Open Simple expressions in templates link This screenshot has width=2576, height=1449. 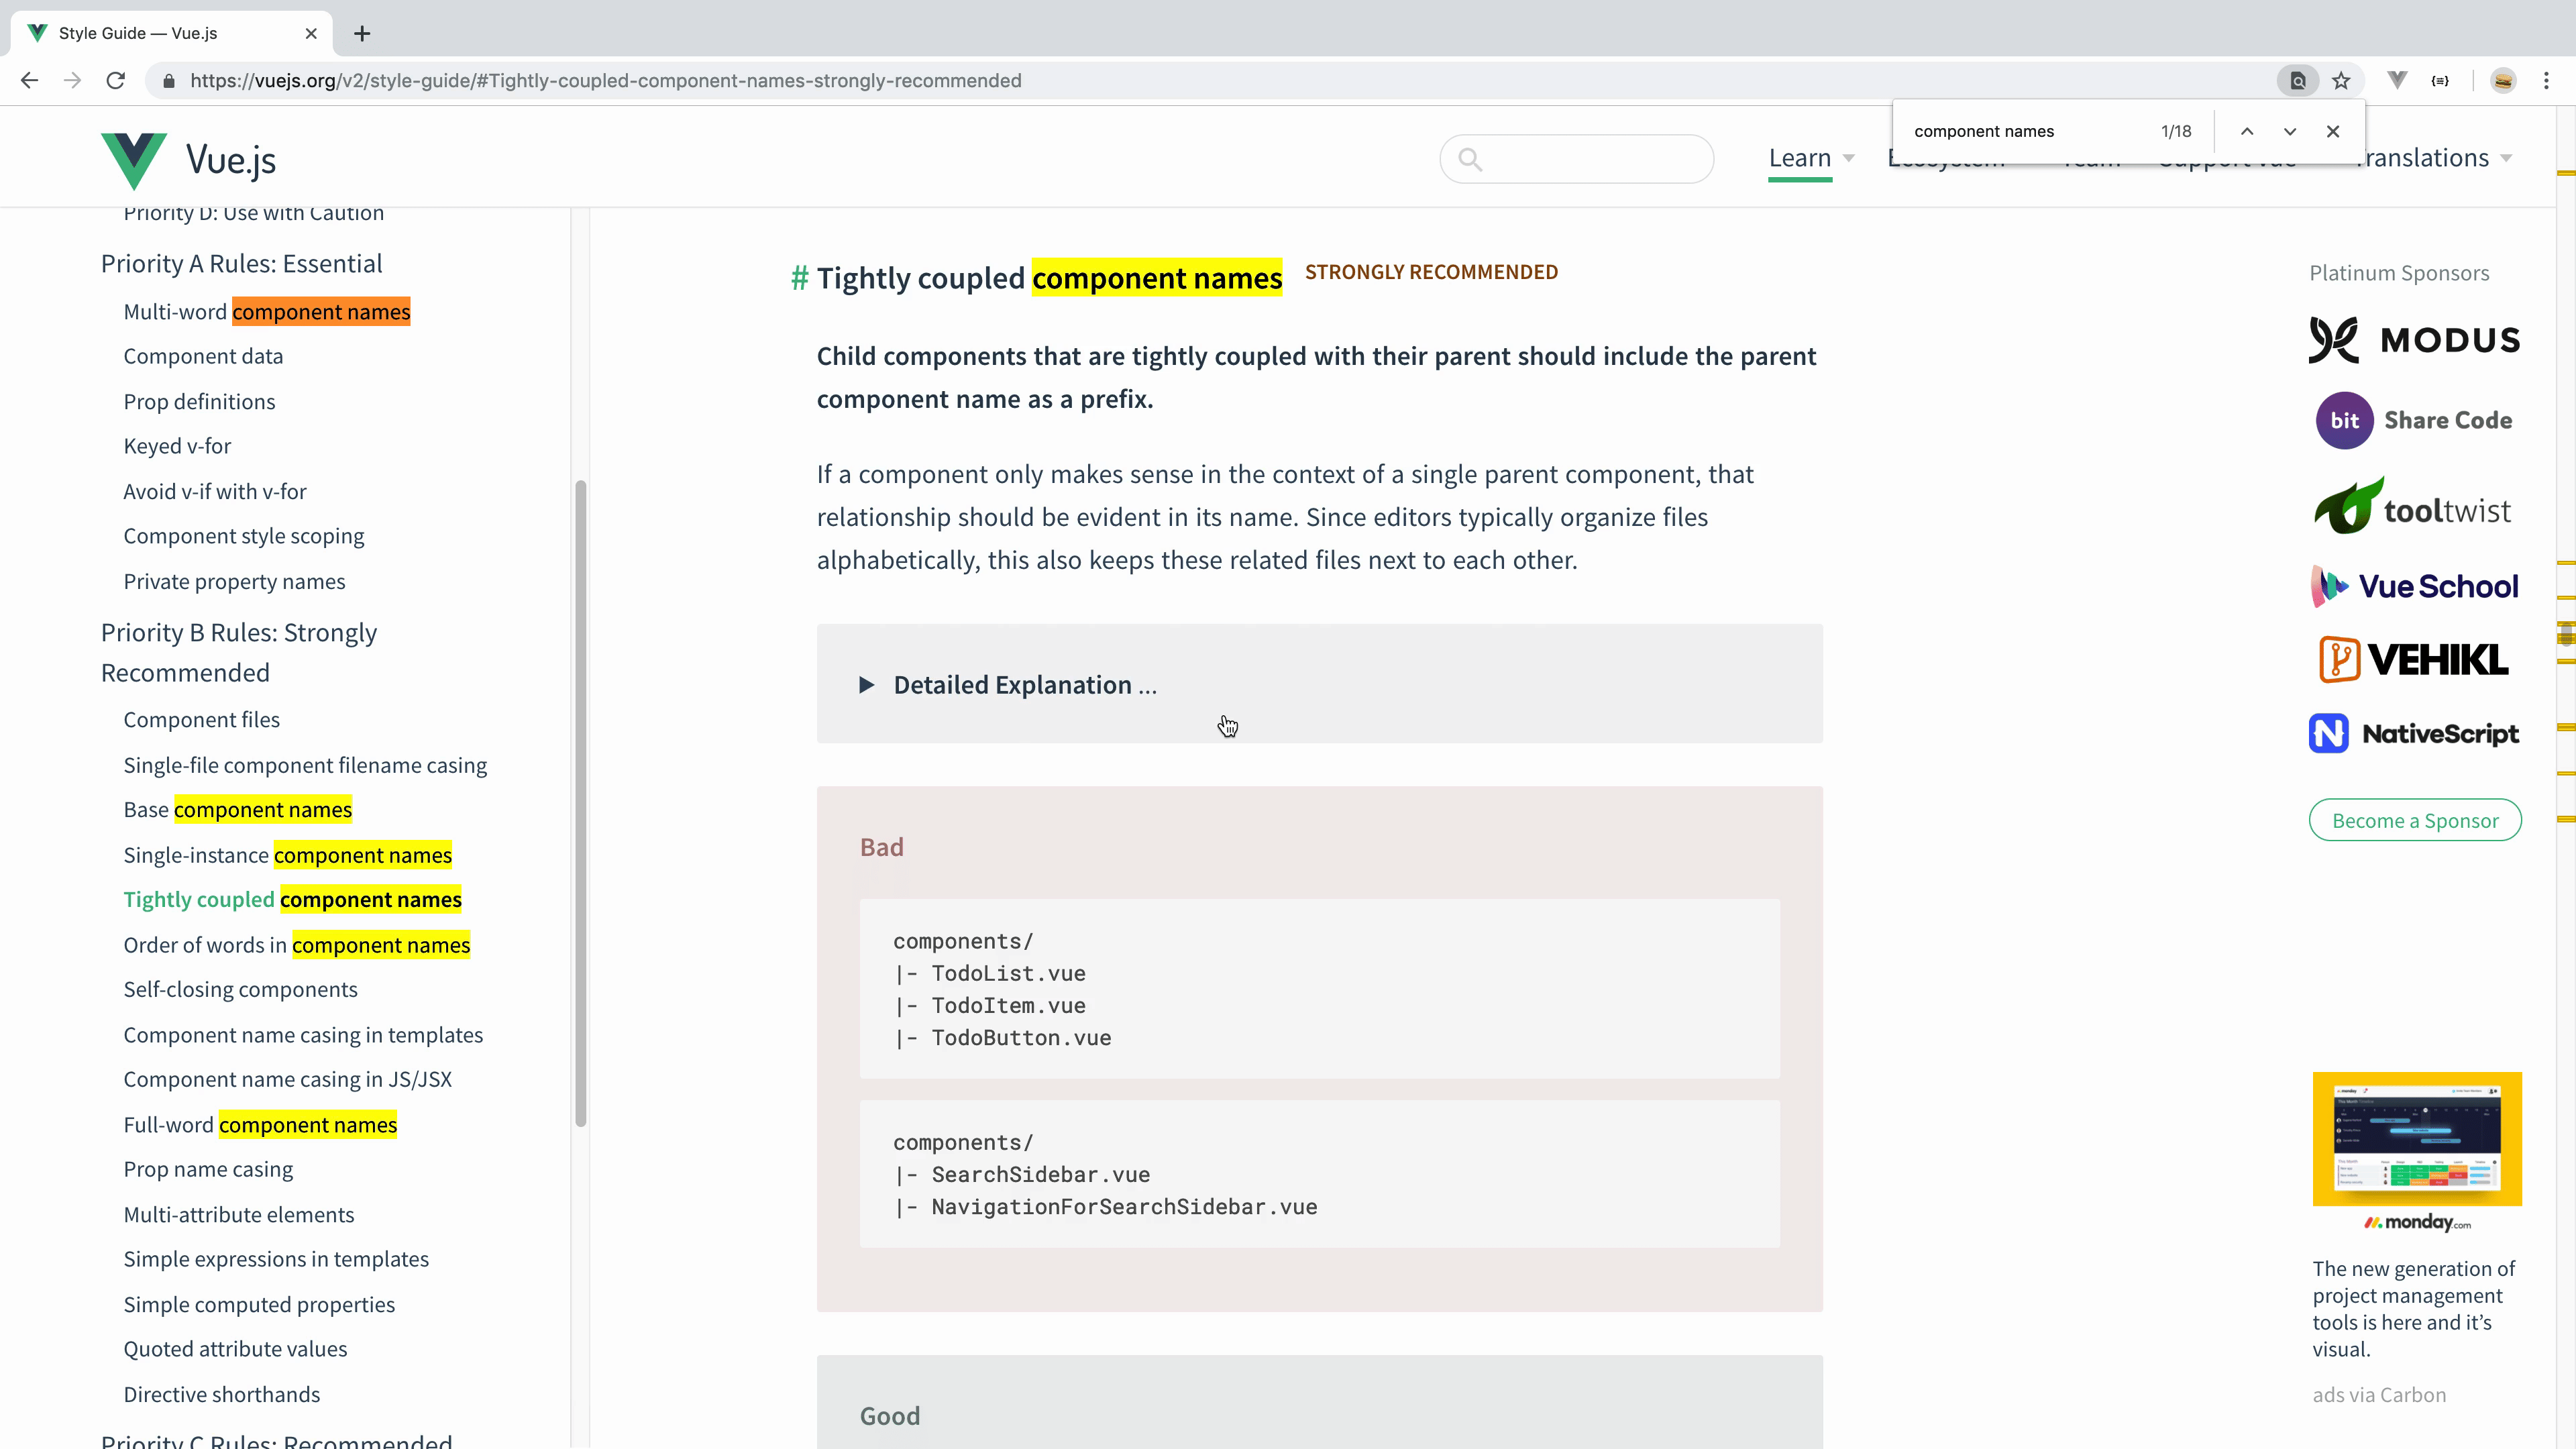(276, 1260)
